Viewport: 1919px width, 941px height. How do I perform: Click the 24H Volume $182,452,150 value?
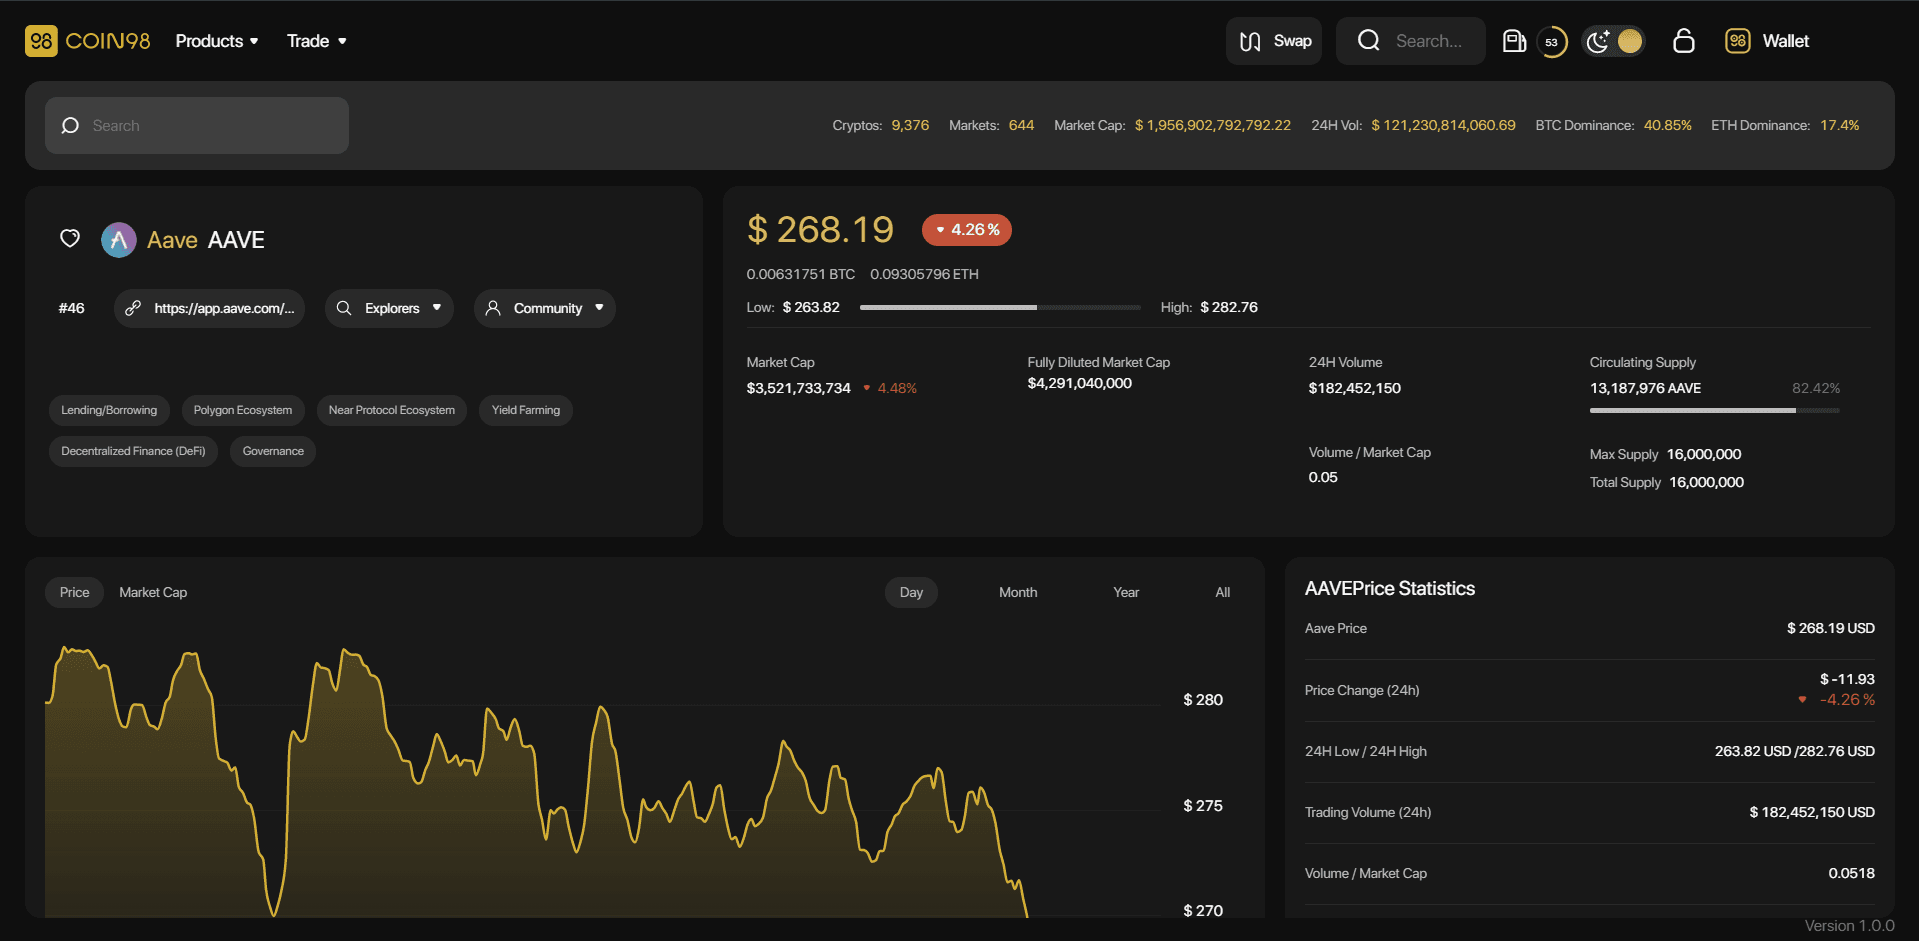click(x=1354, y=388)
